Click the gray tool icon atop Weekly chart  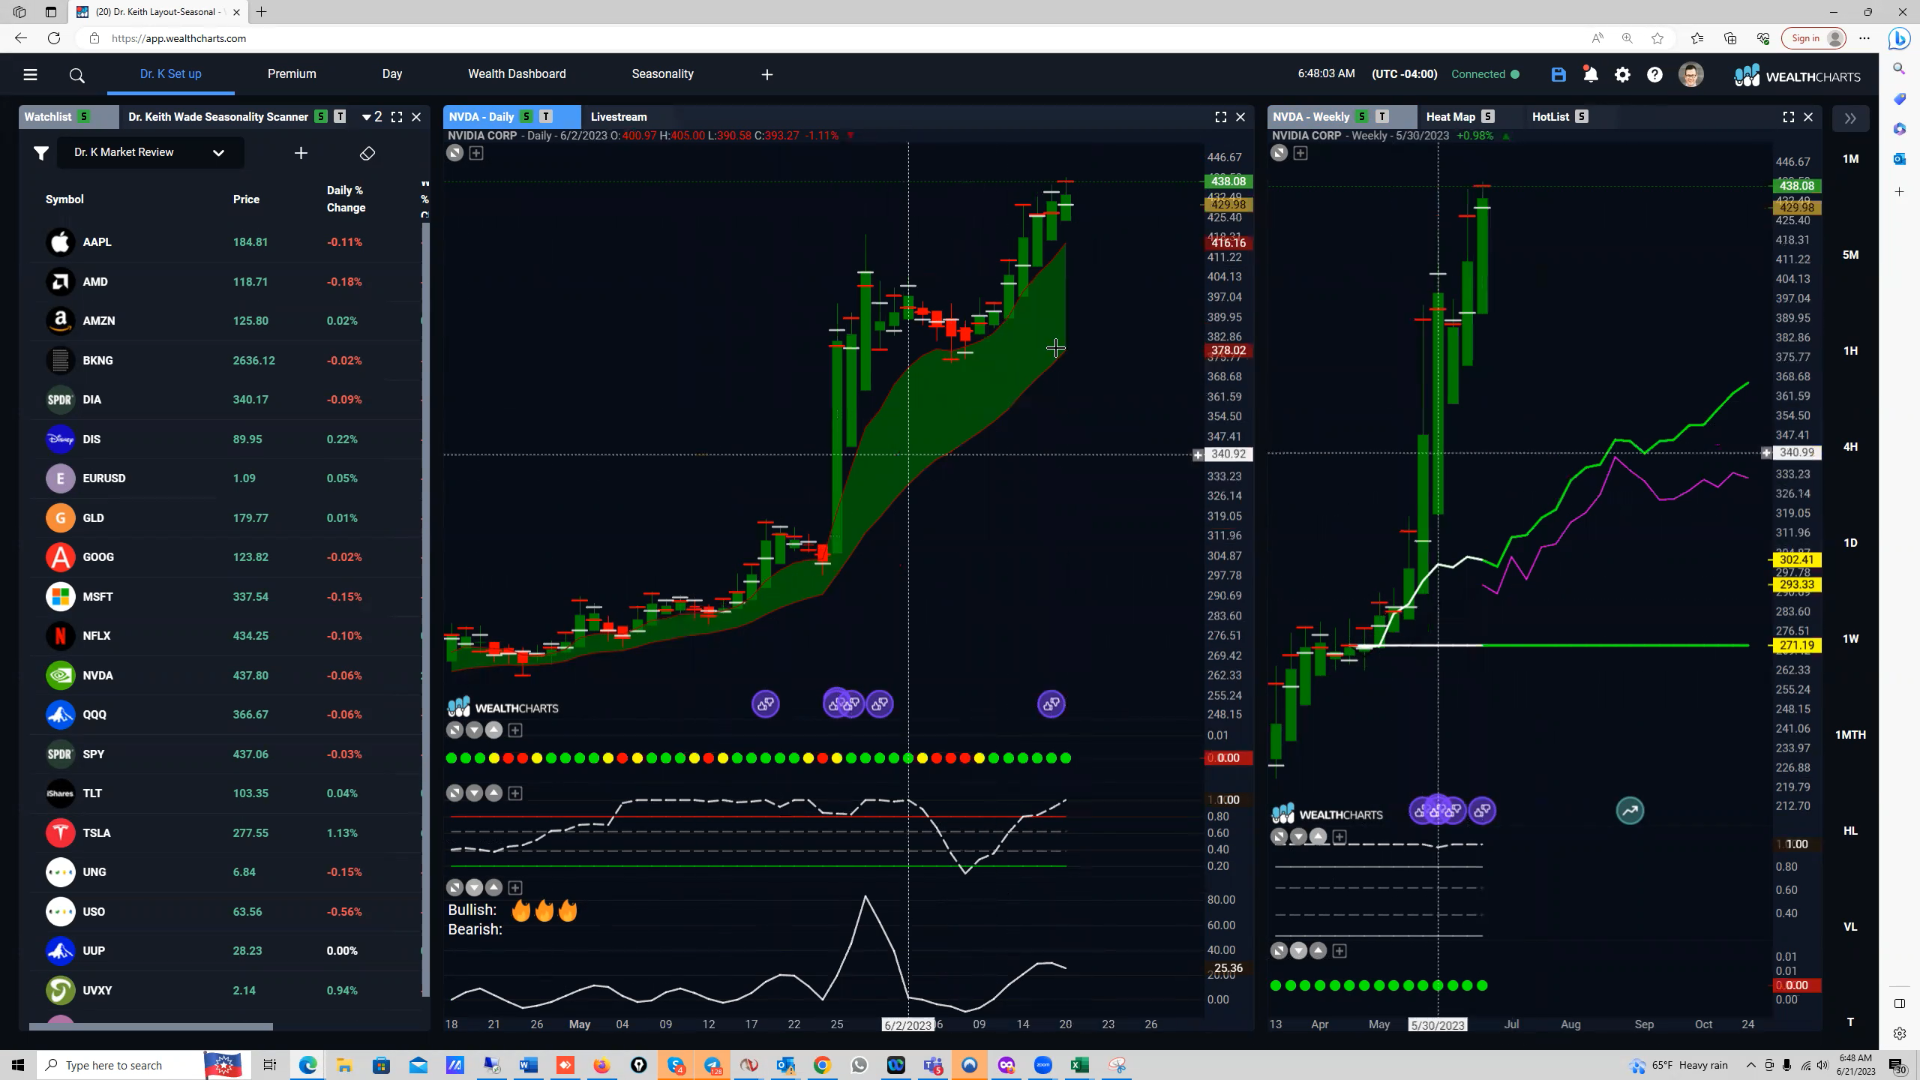tap(1279, 153)
